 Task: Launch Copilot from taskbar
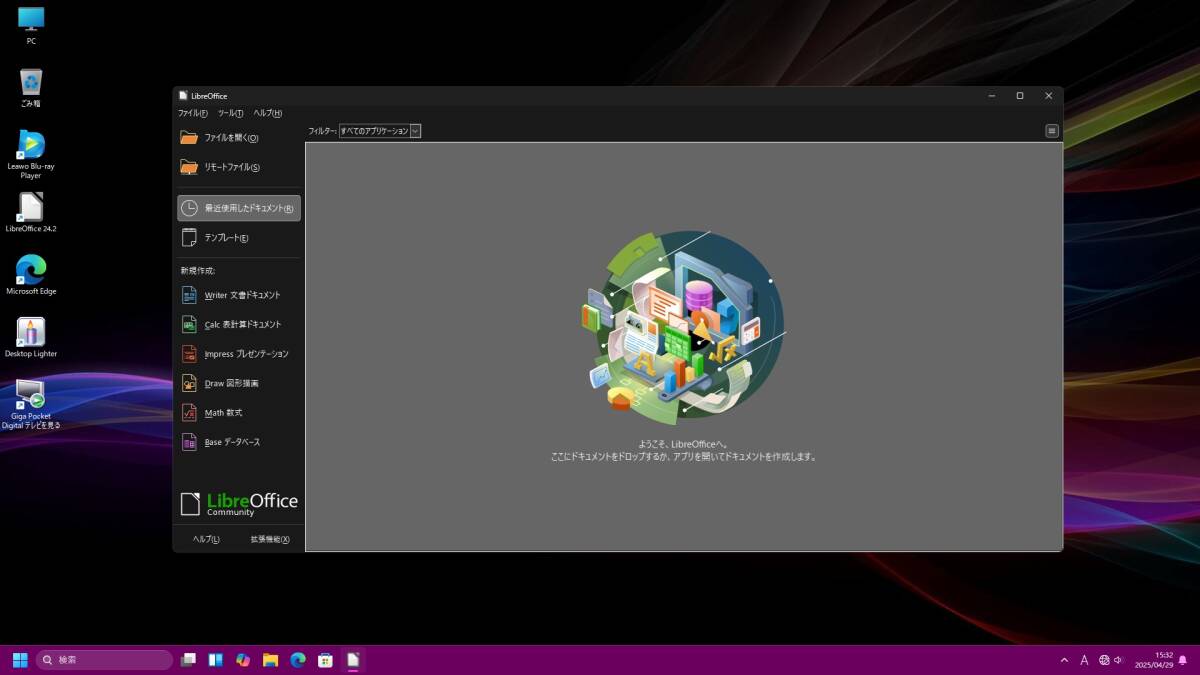[243, 660]
